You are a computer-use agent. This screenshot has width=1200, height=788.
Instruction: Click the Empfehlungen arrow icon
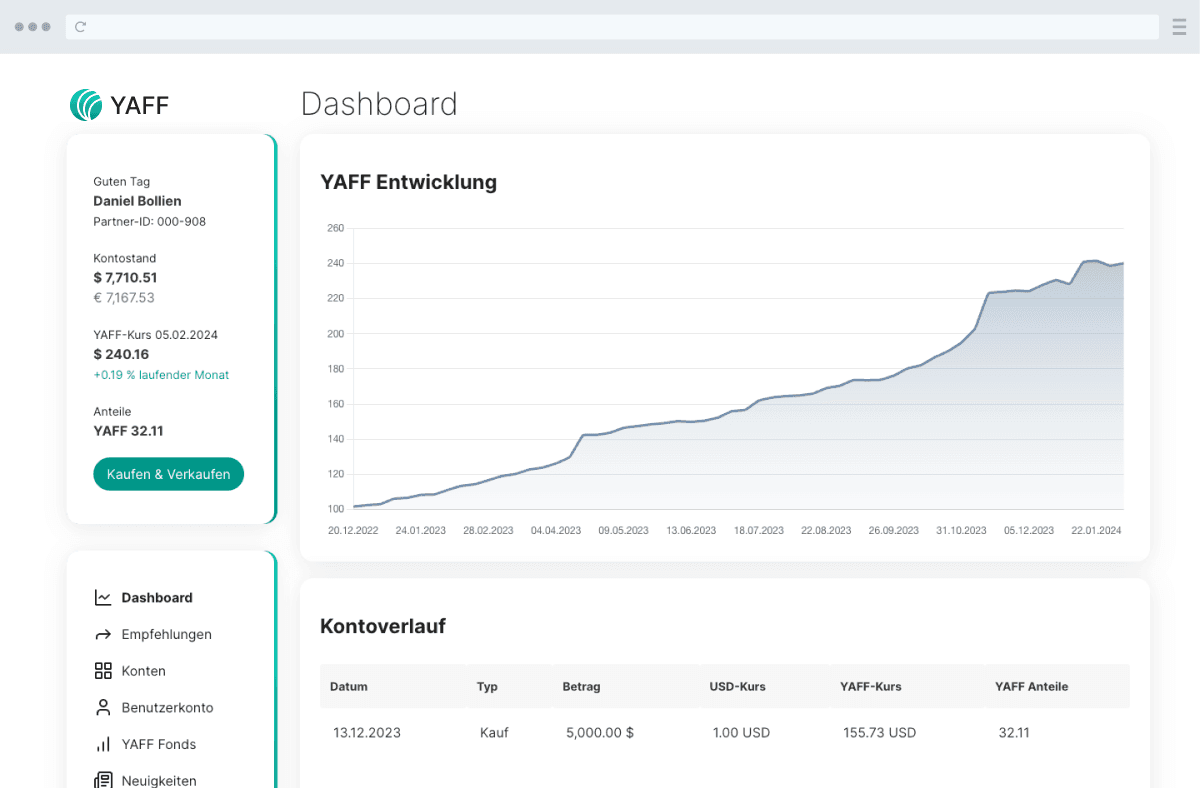point(103,635)
